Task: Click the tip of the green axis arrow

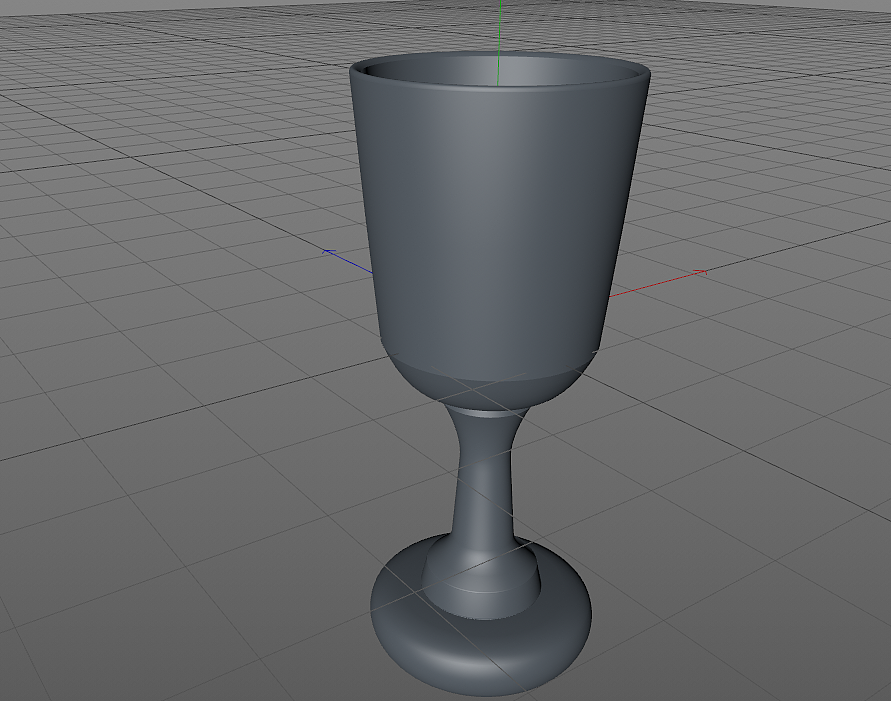Action: click(x=497, y=3)
